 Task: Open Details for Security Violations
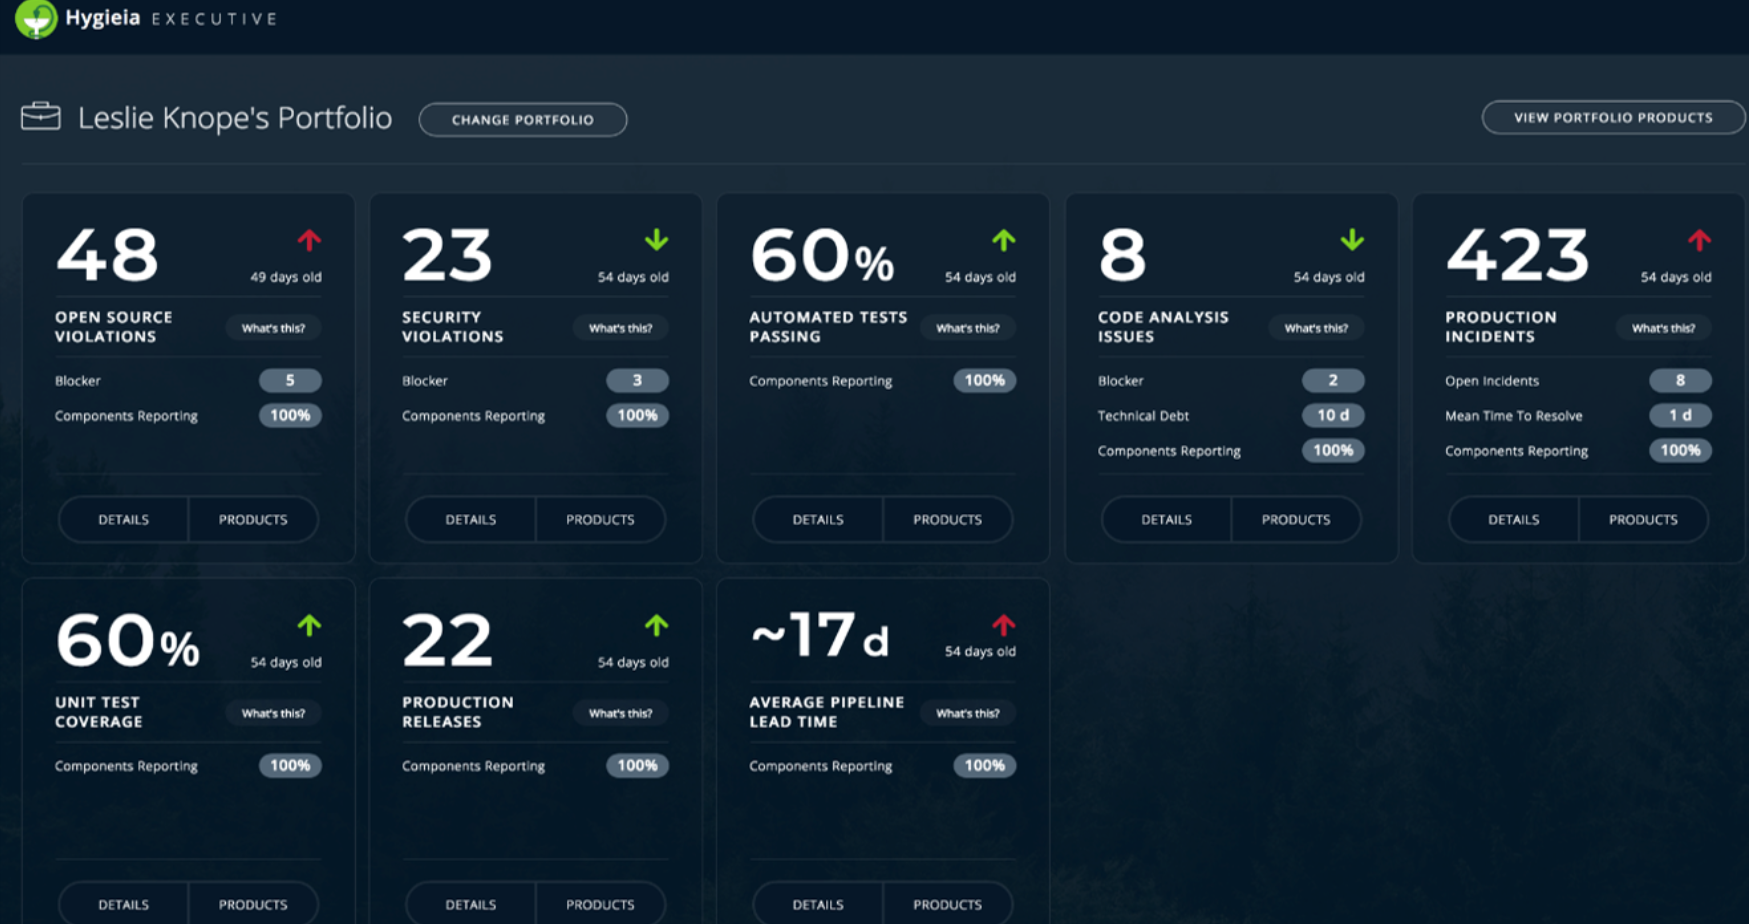[x=470, y=519]
